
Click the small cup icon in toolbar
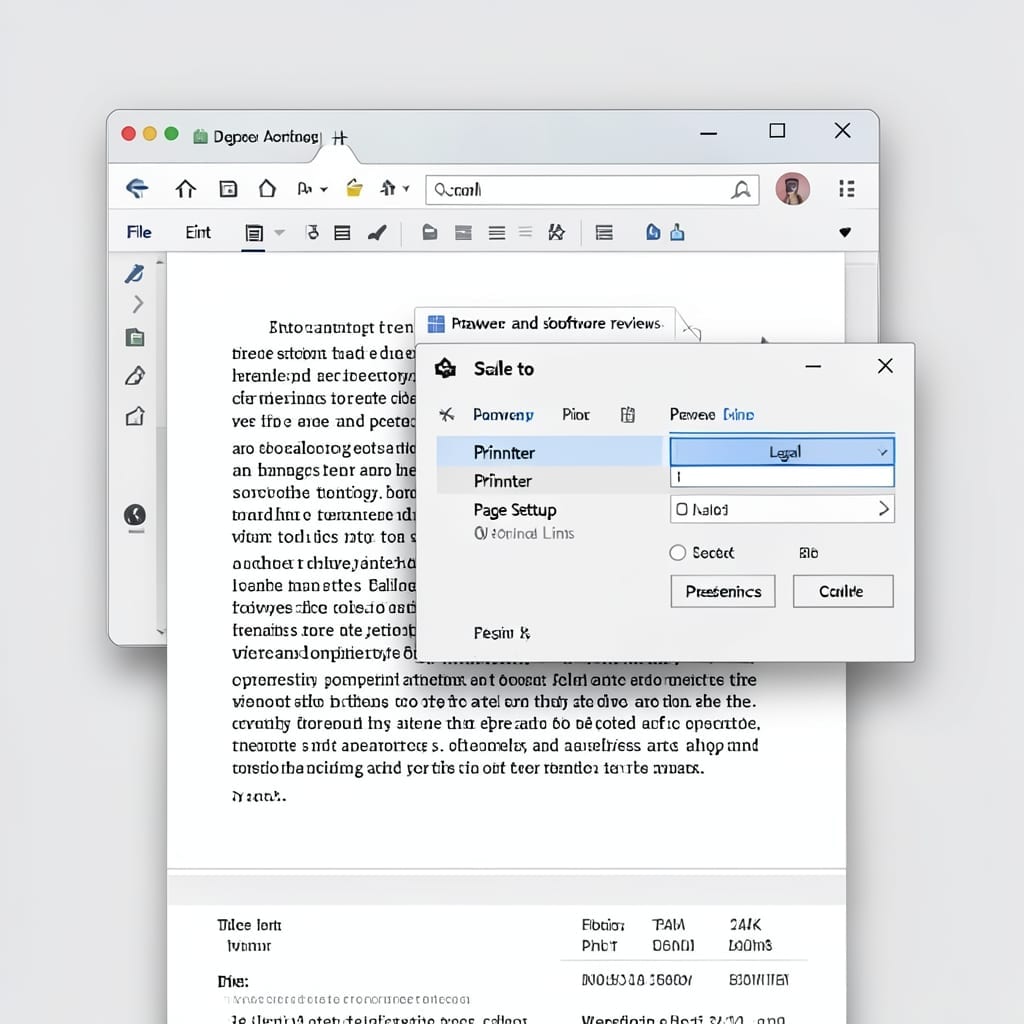click(x=312, y=232)
